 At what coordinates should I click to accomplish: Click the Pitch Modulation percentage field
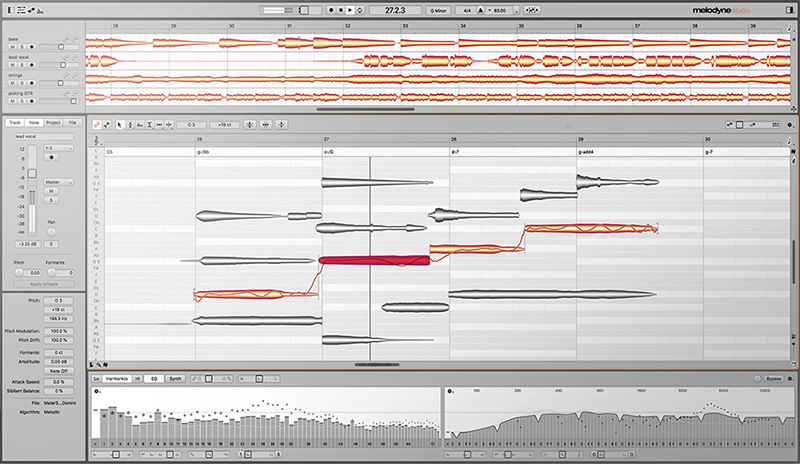point(59,330)
